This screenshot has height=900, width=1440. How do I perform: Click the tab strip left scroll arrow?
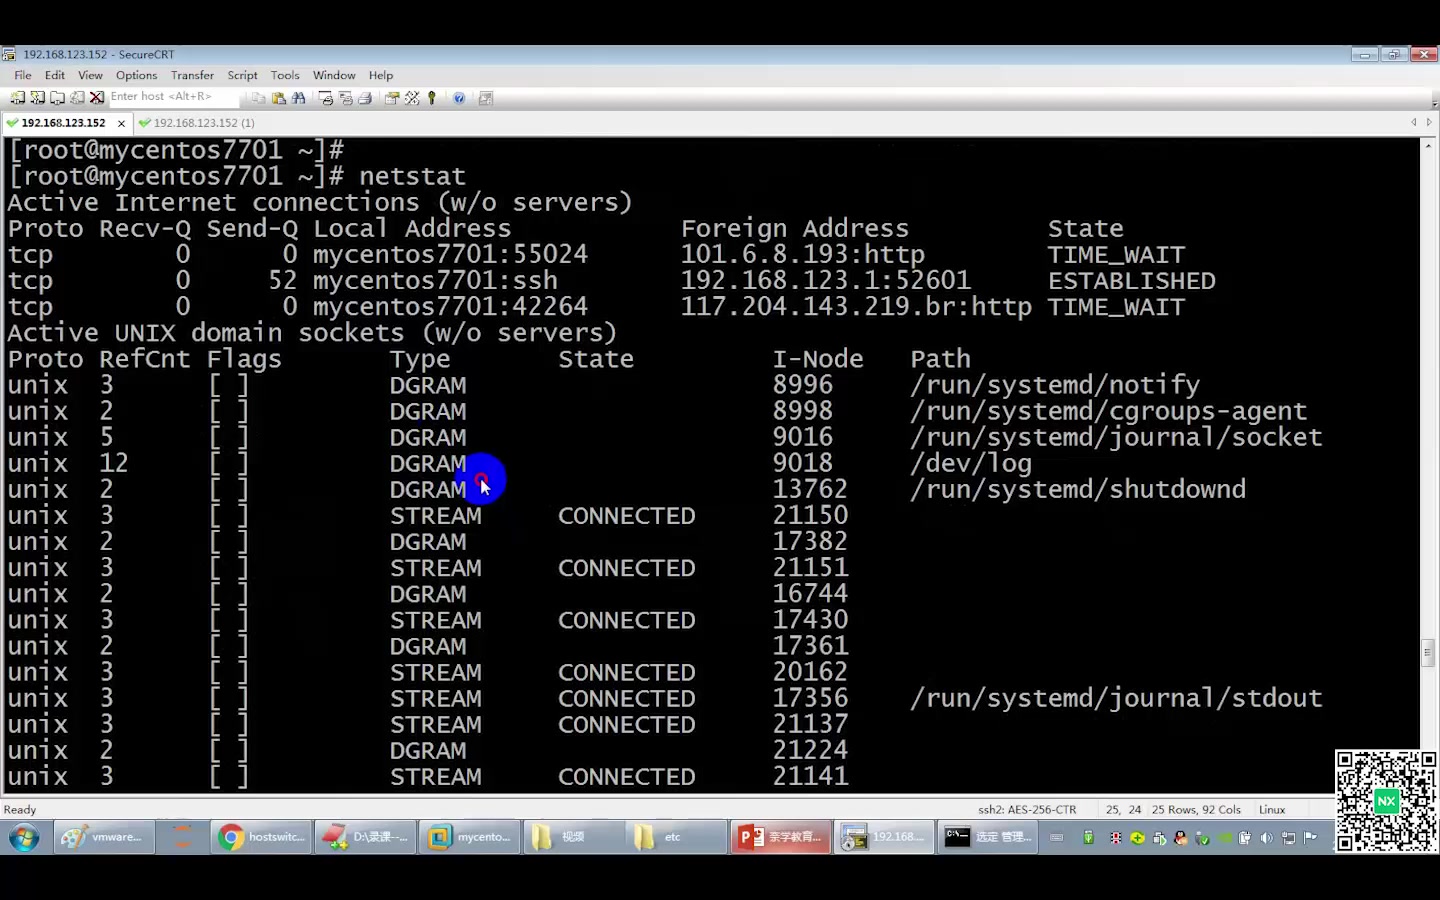tap(1414, 122)
